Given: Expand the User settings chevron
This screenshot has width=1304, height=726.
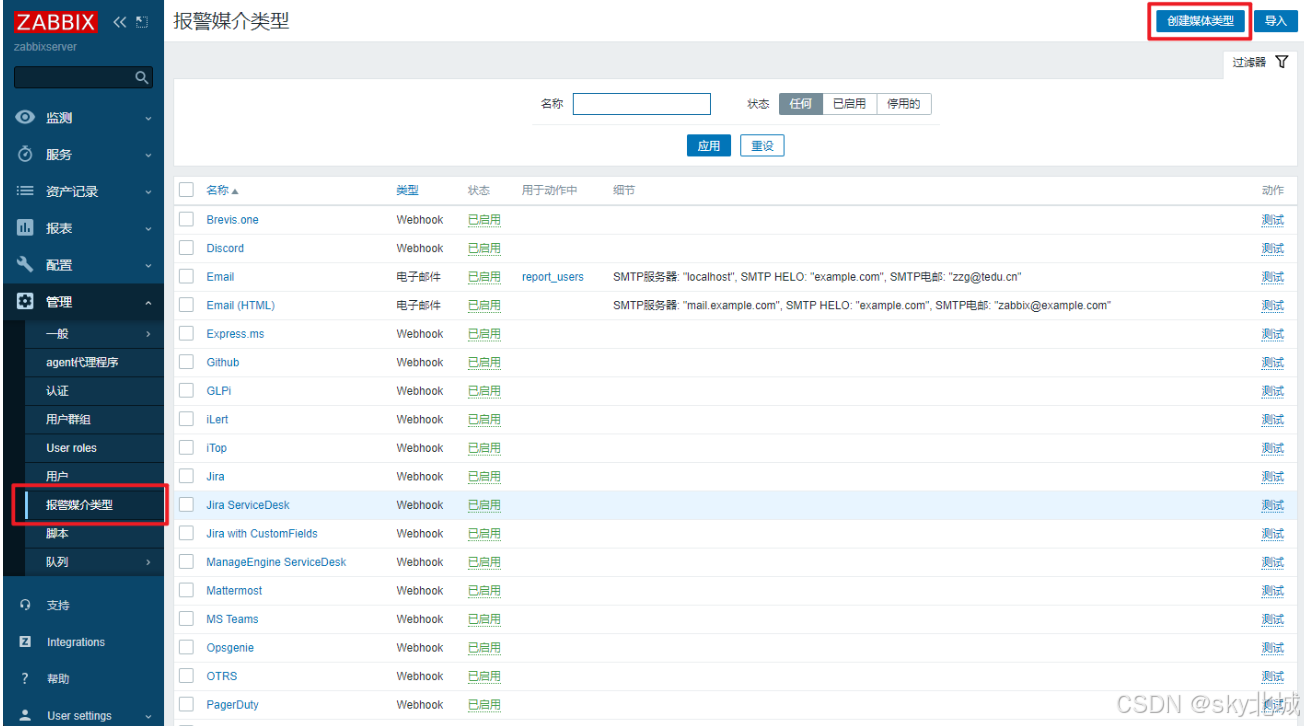Looking at the screenshot, I should point(148,716).
